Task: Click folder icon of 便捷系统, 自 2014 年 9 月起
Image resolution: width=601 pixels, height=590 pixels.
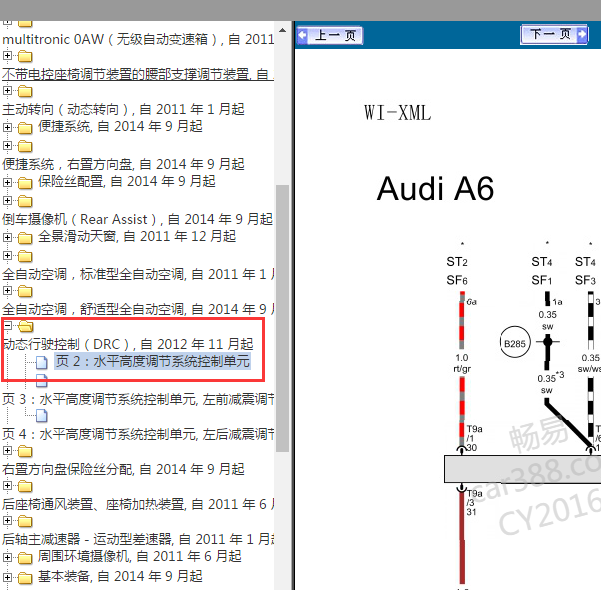Action: tap(25, 128)
